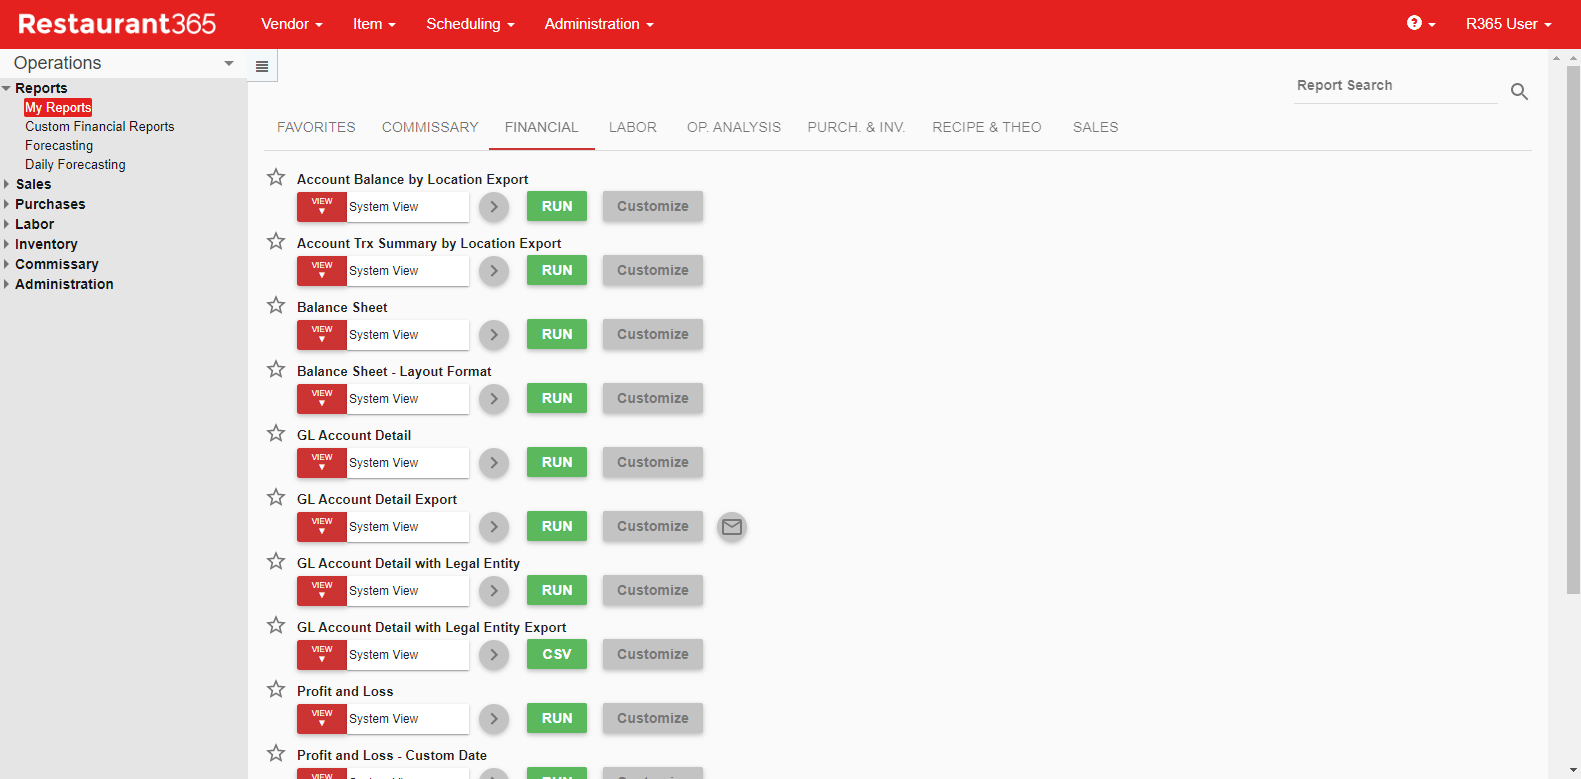The width and height of the screenshot is (1581, 779).
Task: Open VIEW dropdown for Account Balance by Location Export
Action: (322, 207)
